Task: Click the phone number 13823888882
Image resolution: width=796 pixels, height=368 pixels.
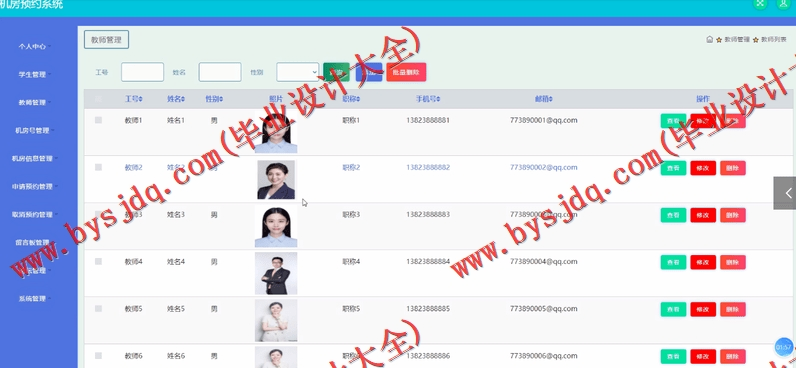Action: click(427, 167)
